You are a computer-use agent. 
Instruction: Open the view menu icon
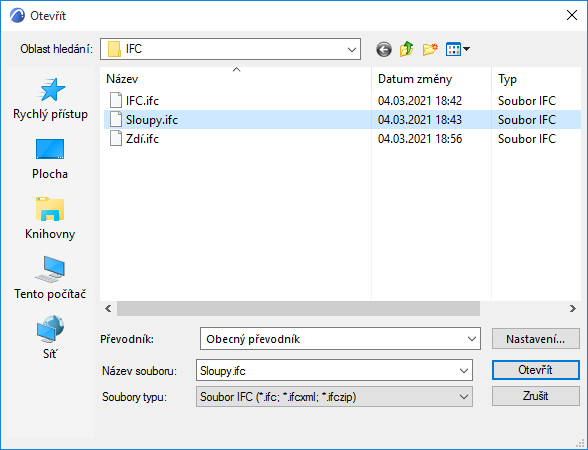tap(458, 49)
